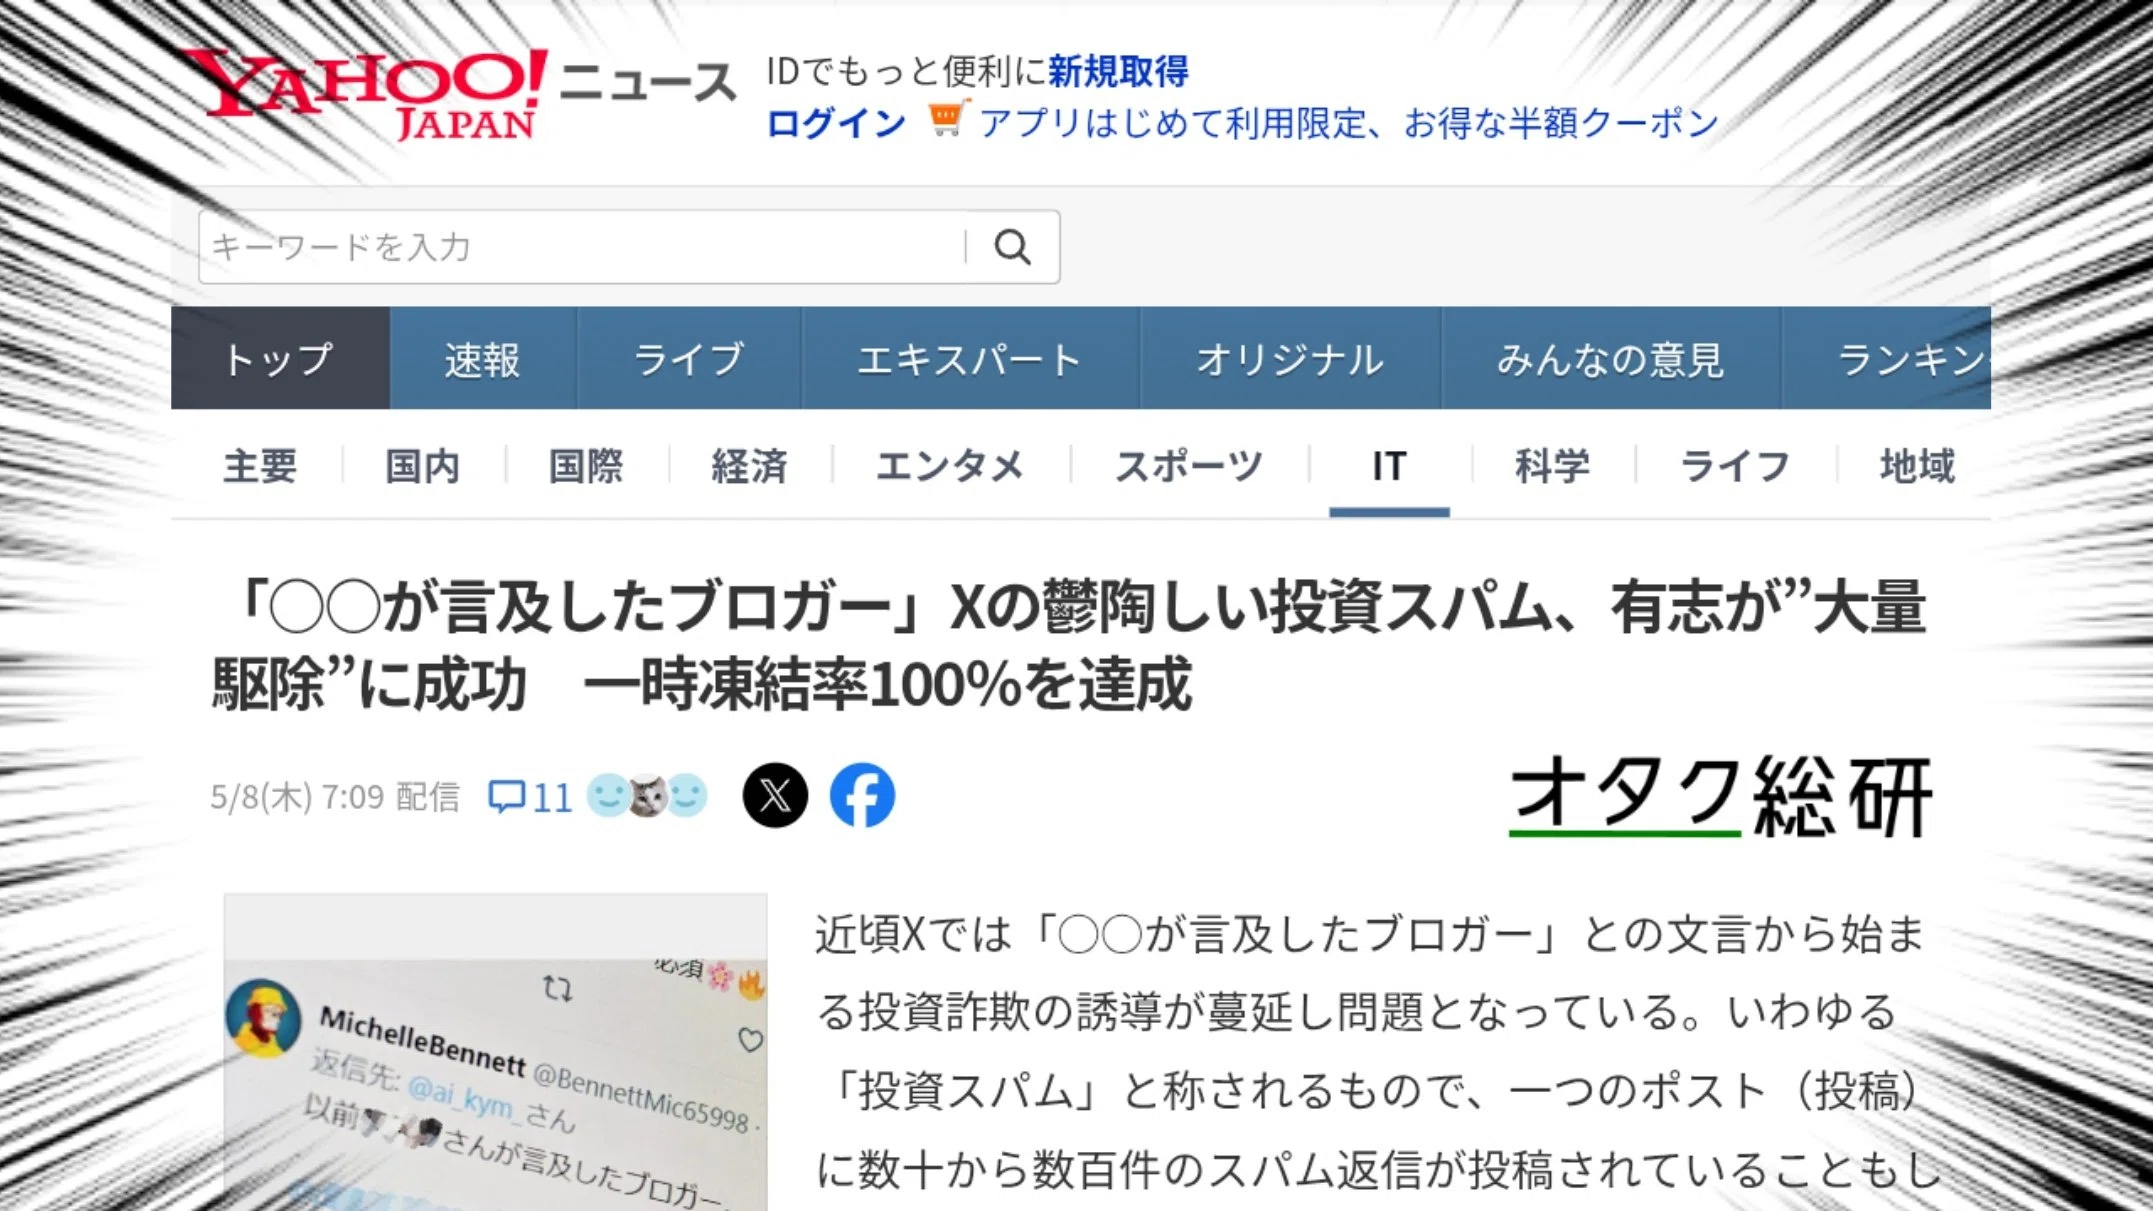Click the Yahoo! JAPAN logo

[x=365, y=95]
